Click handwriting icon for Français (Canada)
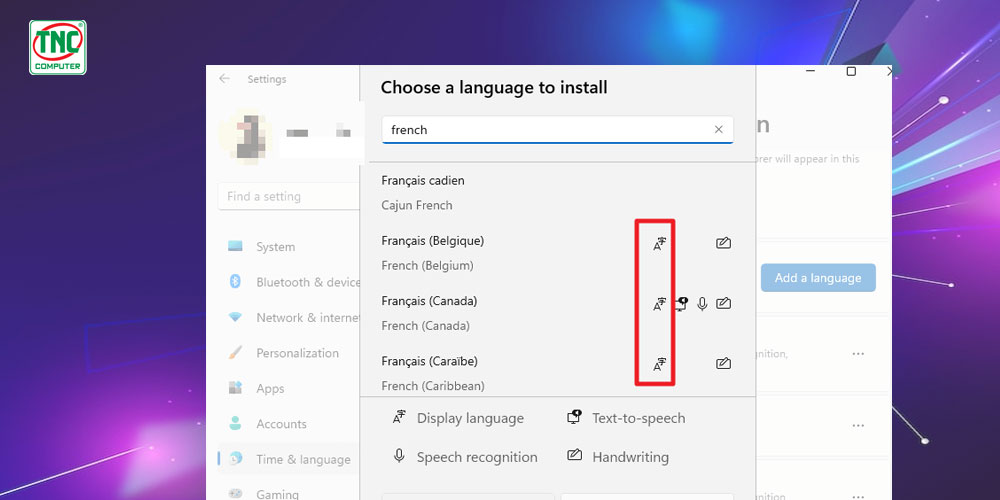Viewport: 1000px width, 500px height. 723,304
